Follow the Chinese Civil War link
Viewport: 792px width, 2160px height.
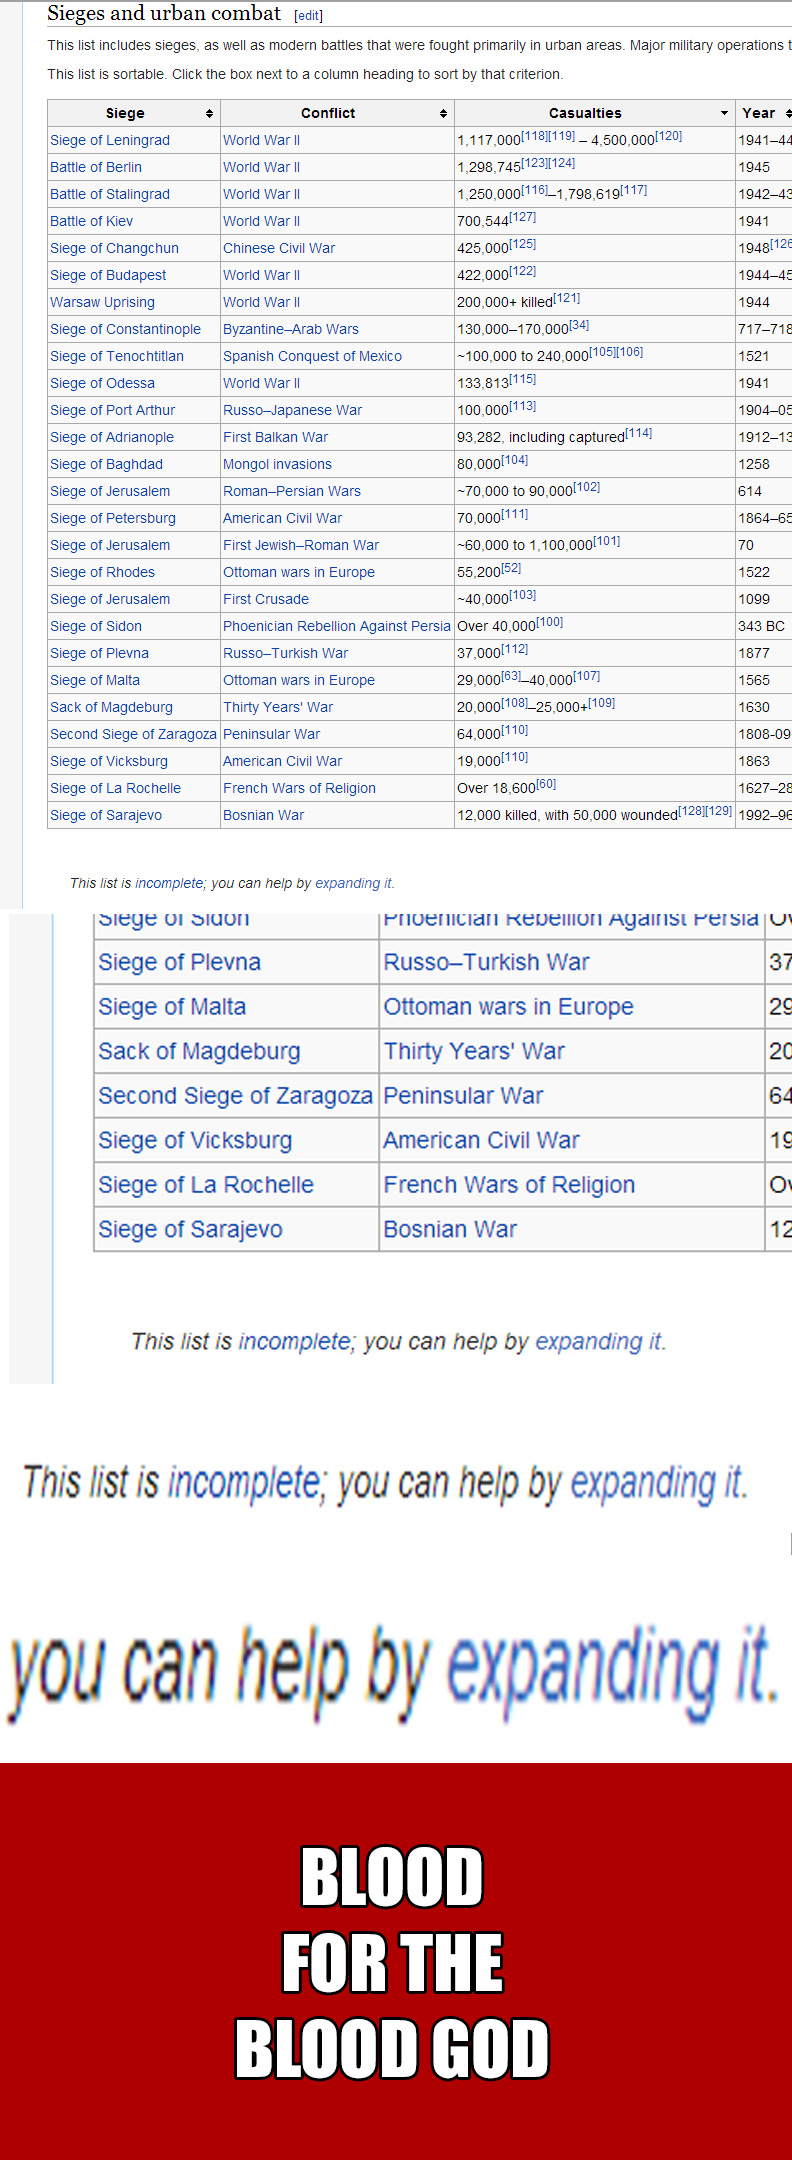[x=279, y=248]
